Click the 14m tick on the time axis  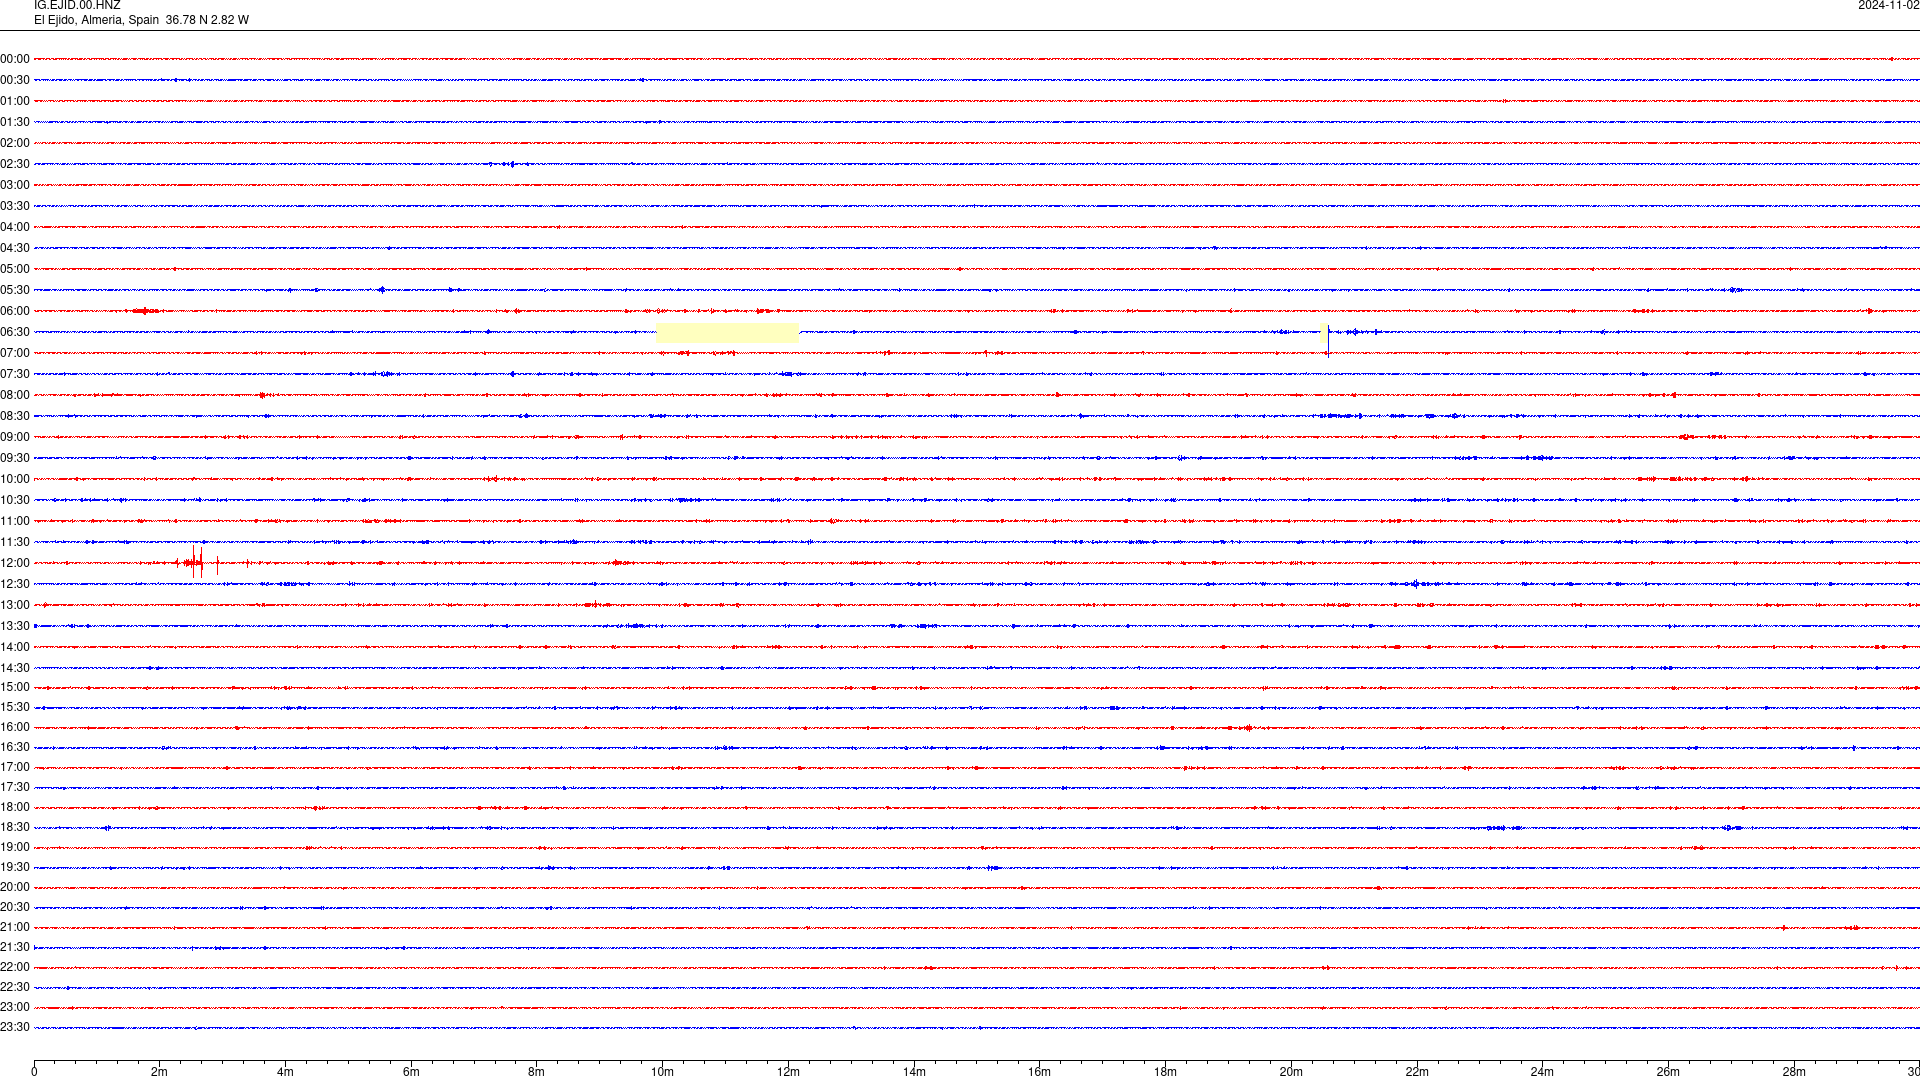click(914, 1071)
